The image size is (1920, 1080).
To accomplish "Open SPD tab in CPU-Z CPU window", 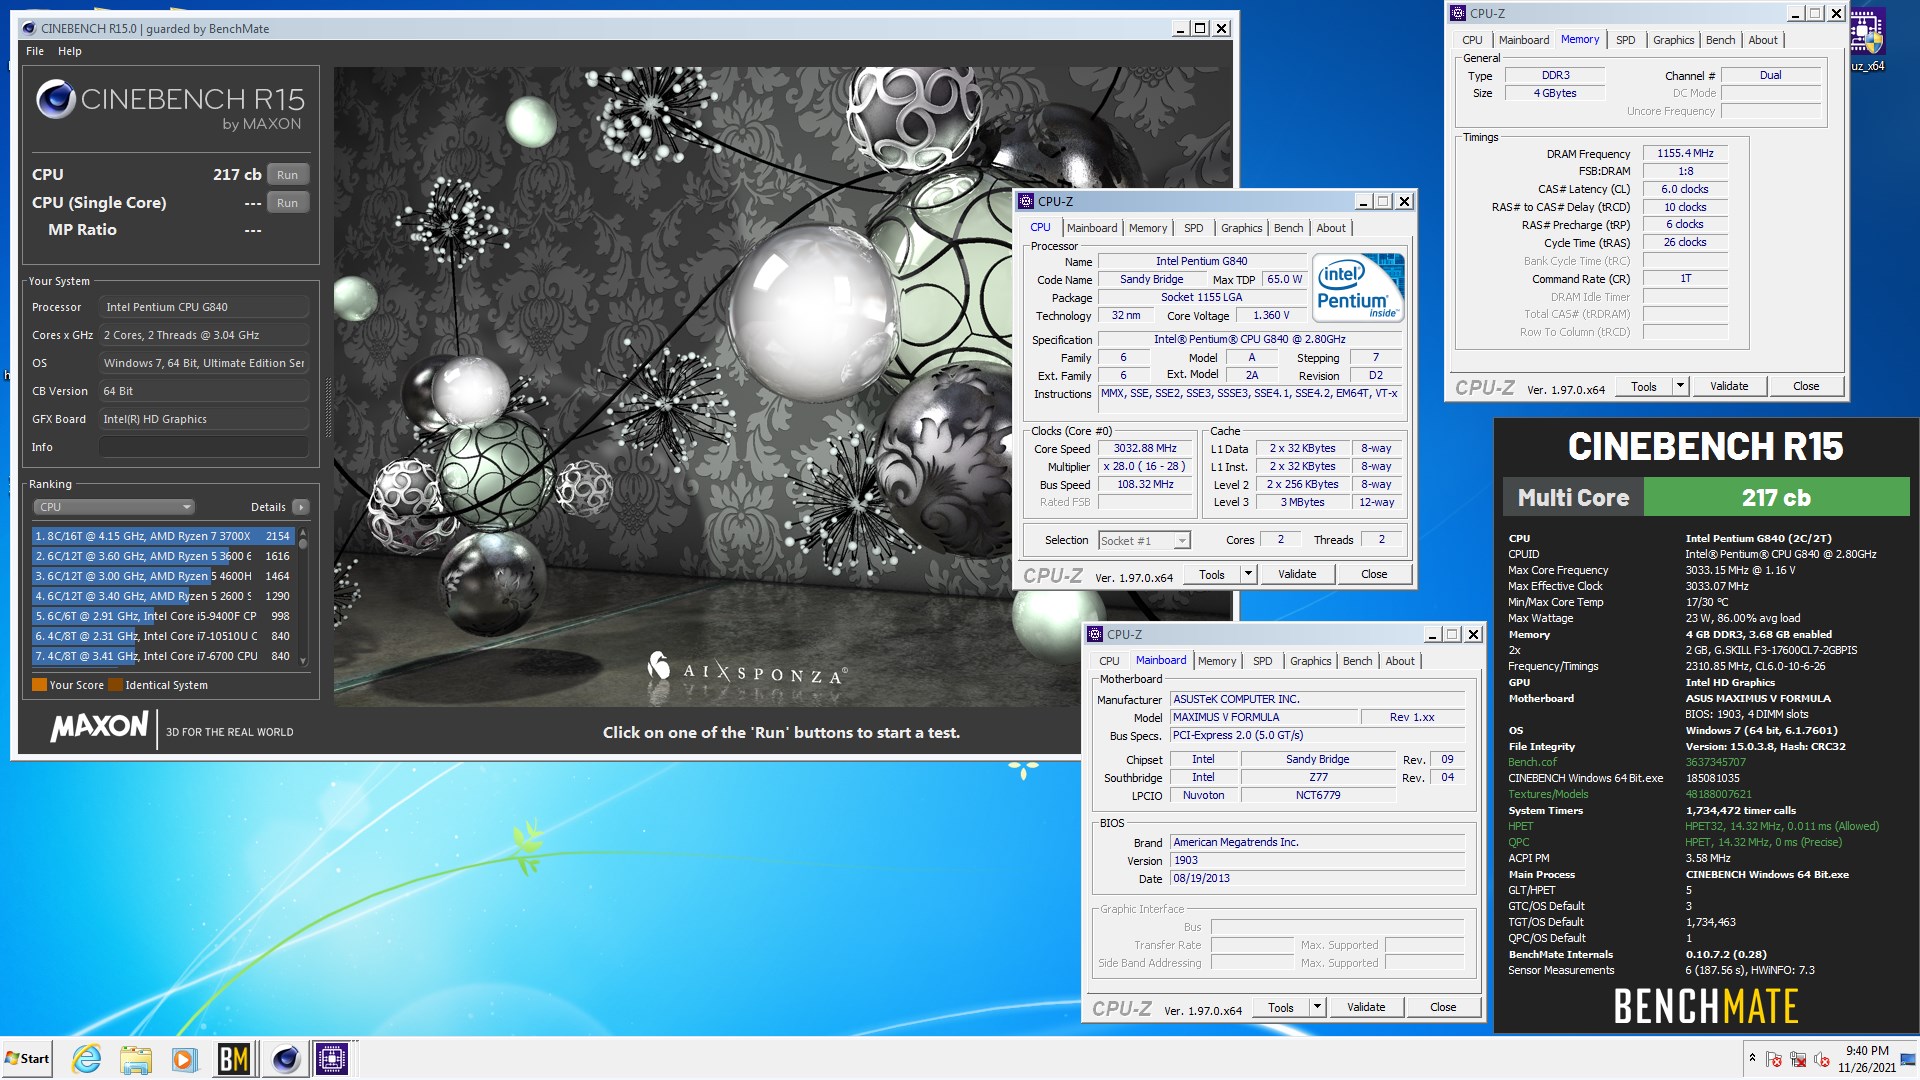I will 1193,228.
